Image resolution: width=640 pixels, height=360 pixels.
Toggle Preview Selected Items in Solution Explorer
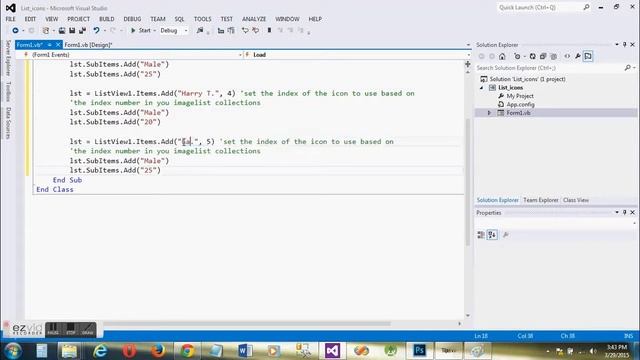(x=588, y=56)
